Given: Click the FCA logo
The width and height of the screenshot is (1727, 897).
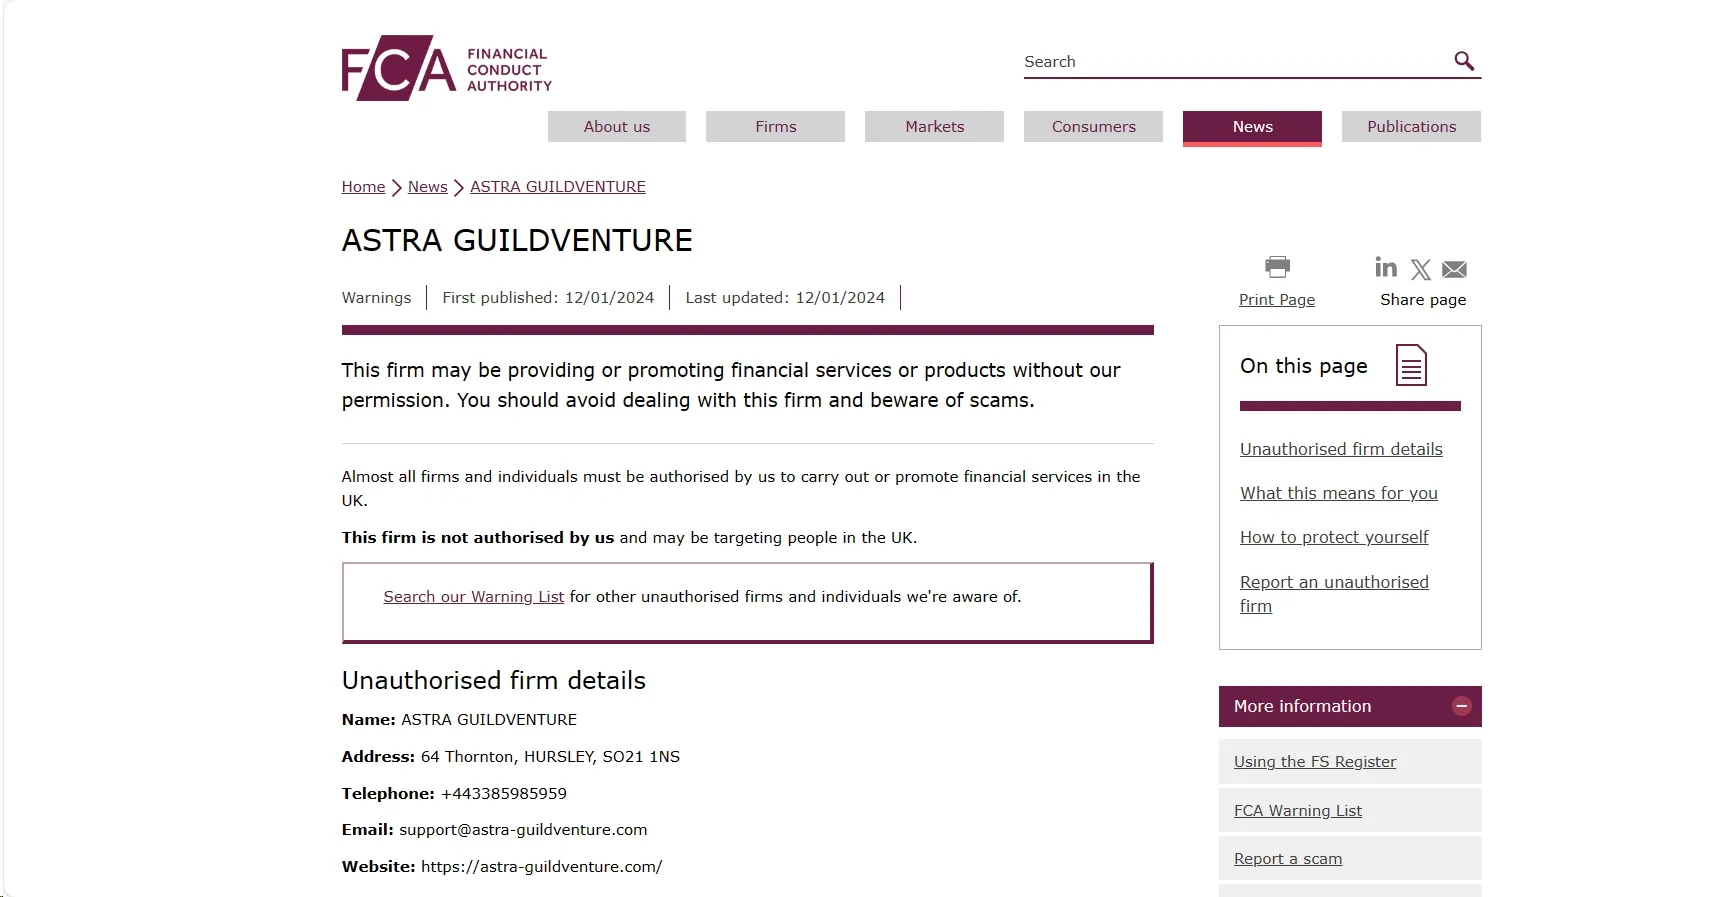Looking at the screenshot, I should pyautogui.click(x=446, y=68).
